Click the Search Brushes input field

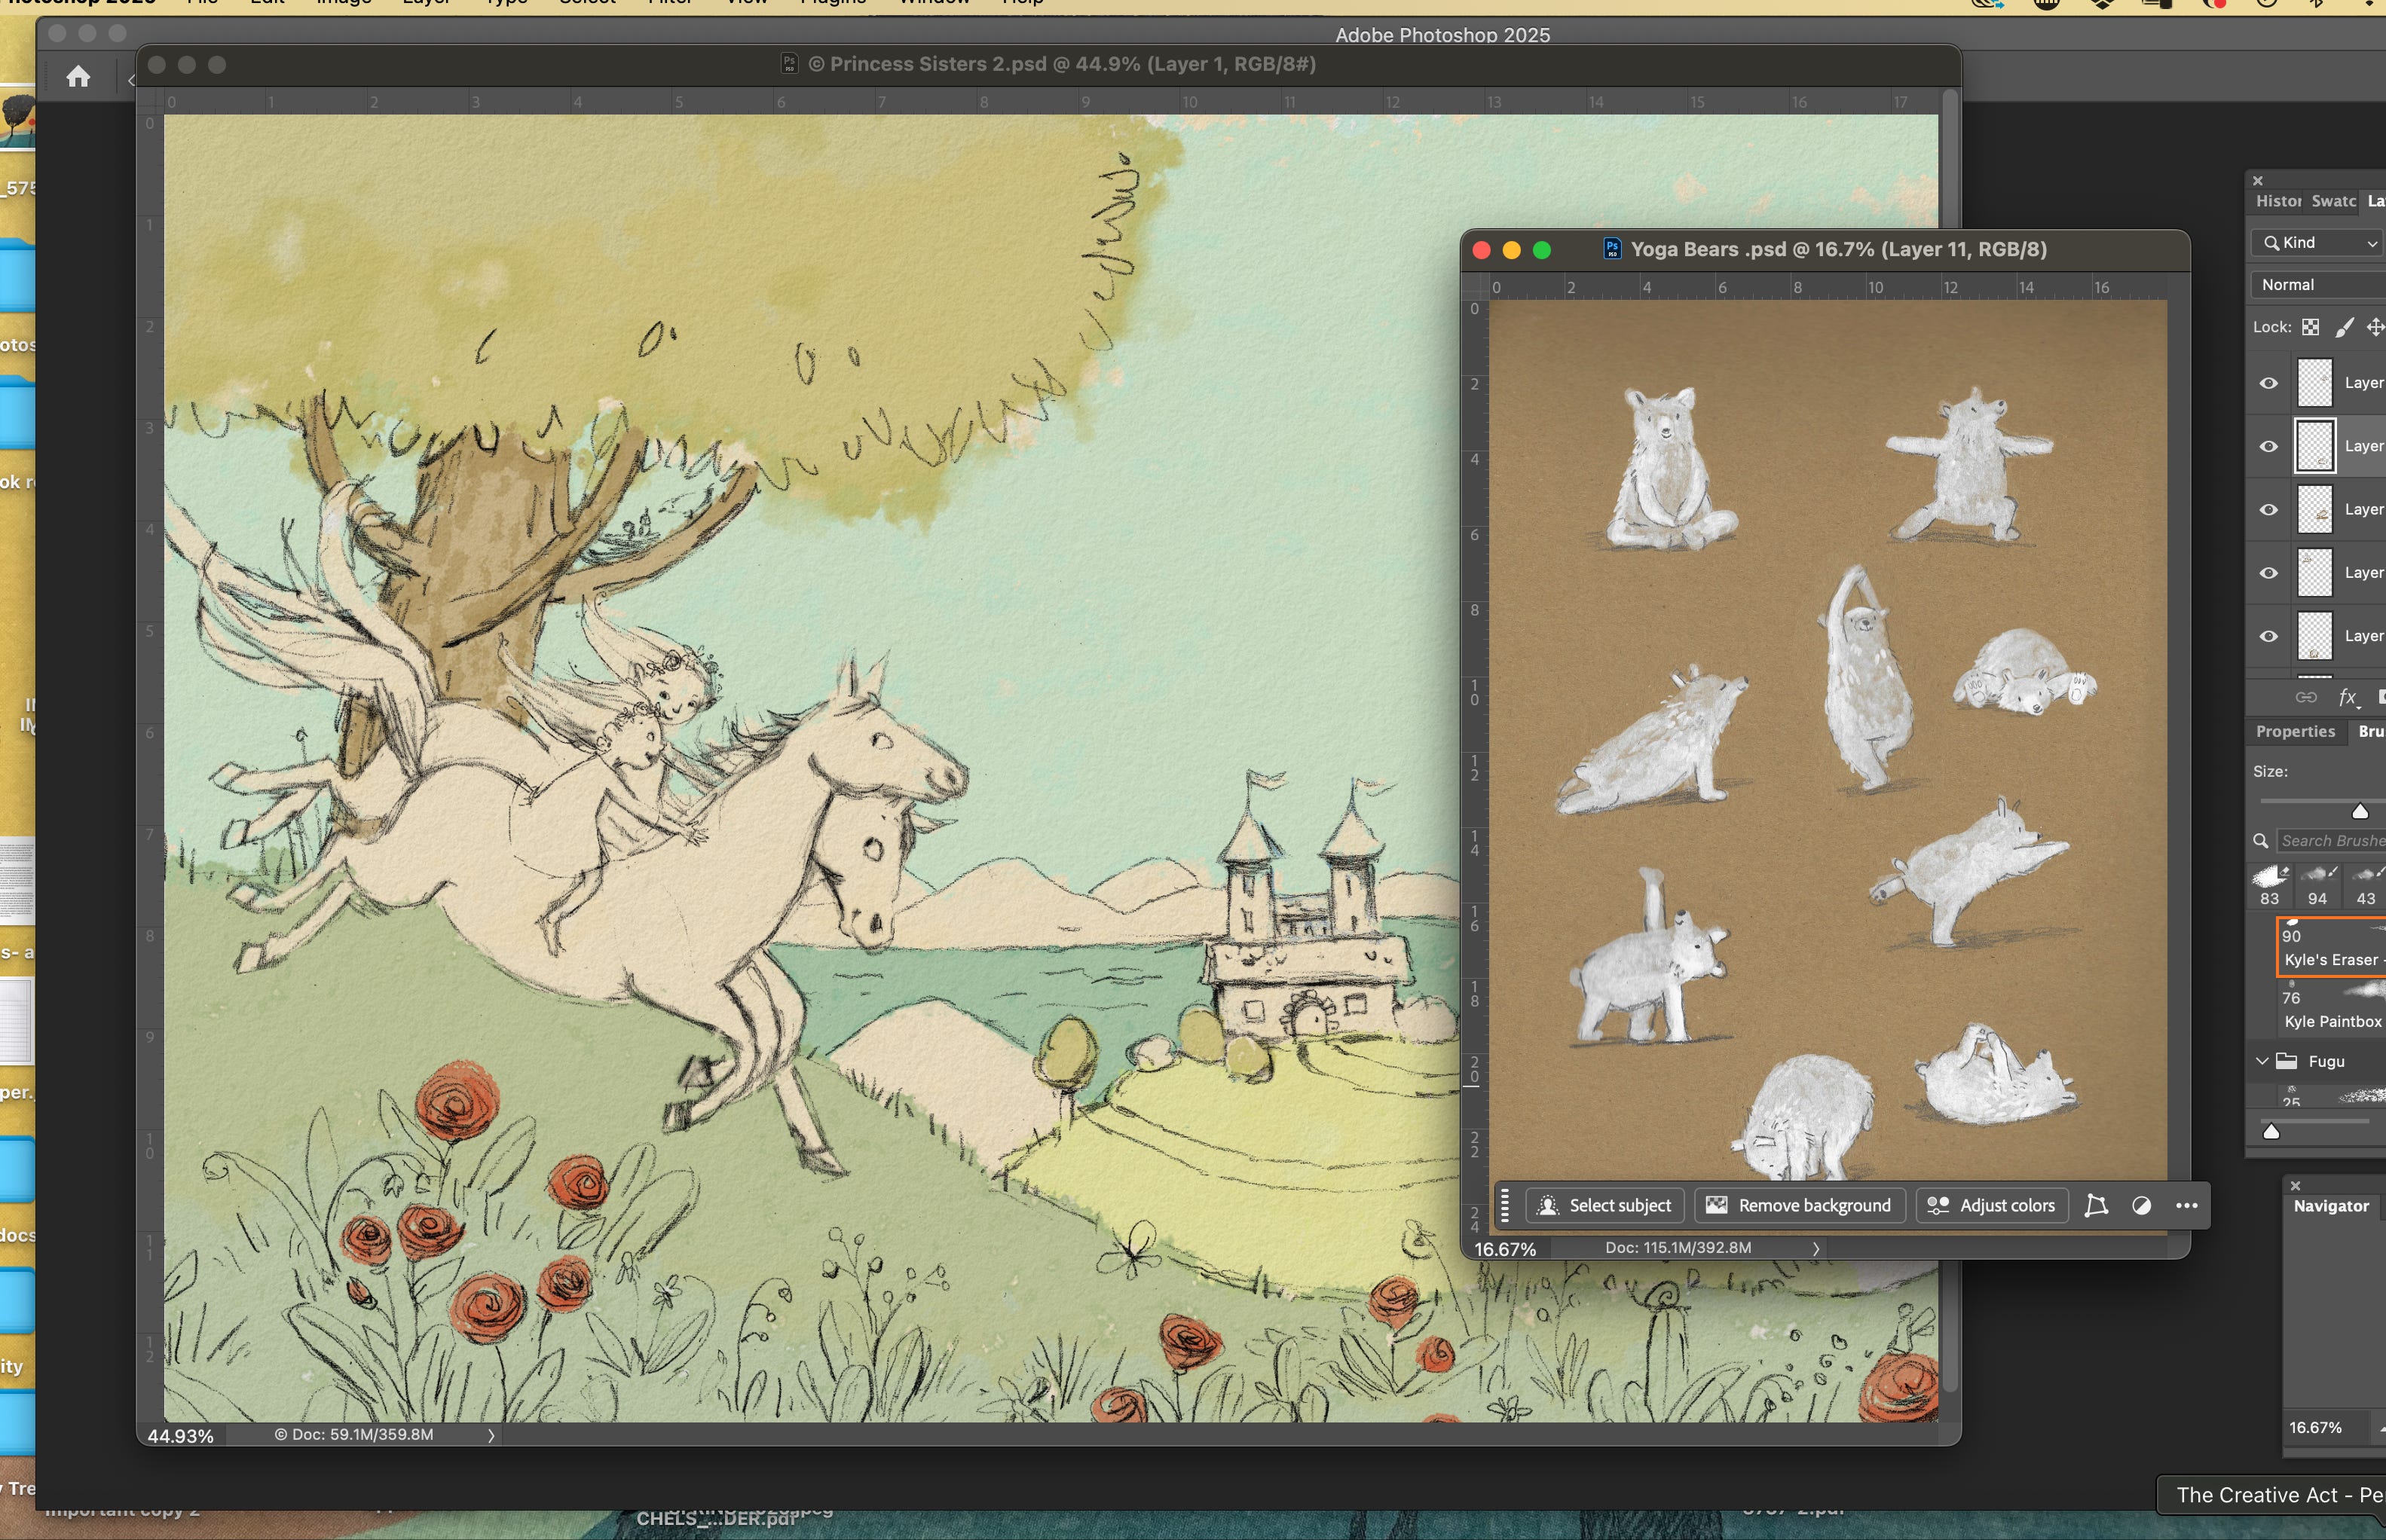[2332, 841]
